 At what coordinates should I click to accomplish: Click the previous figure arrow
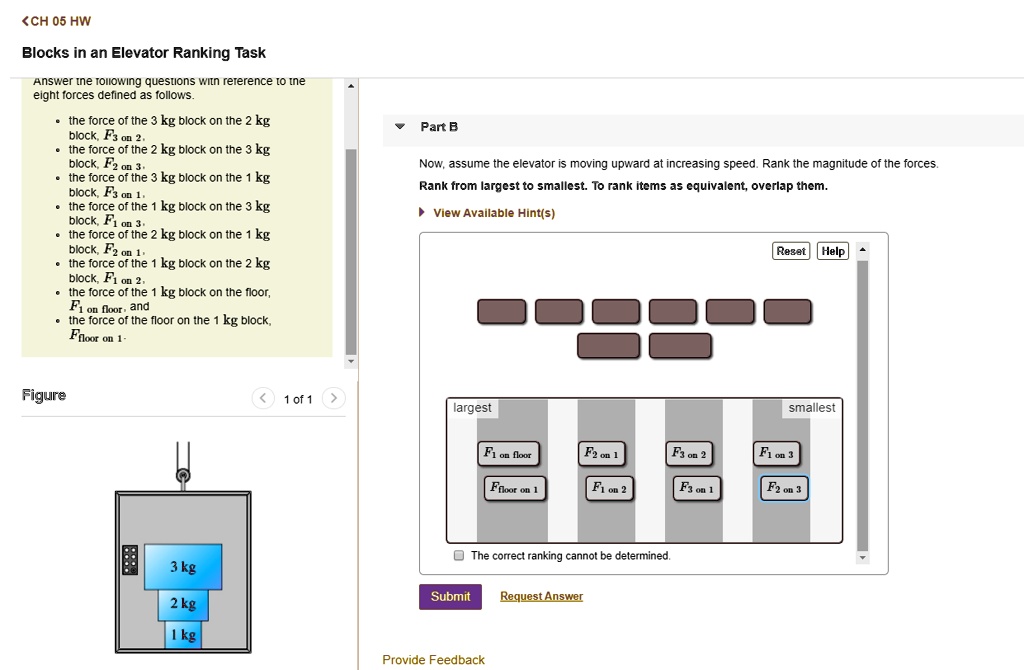[x=262, y=398]
